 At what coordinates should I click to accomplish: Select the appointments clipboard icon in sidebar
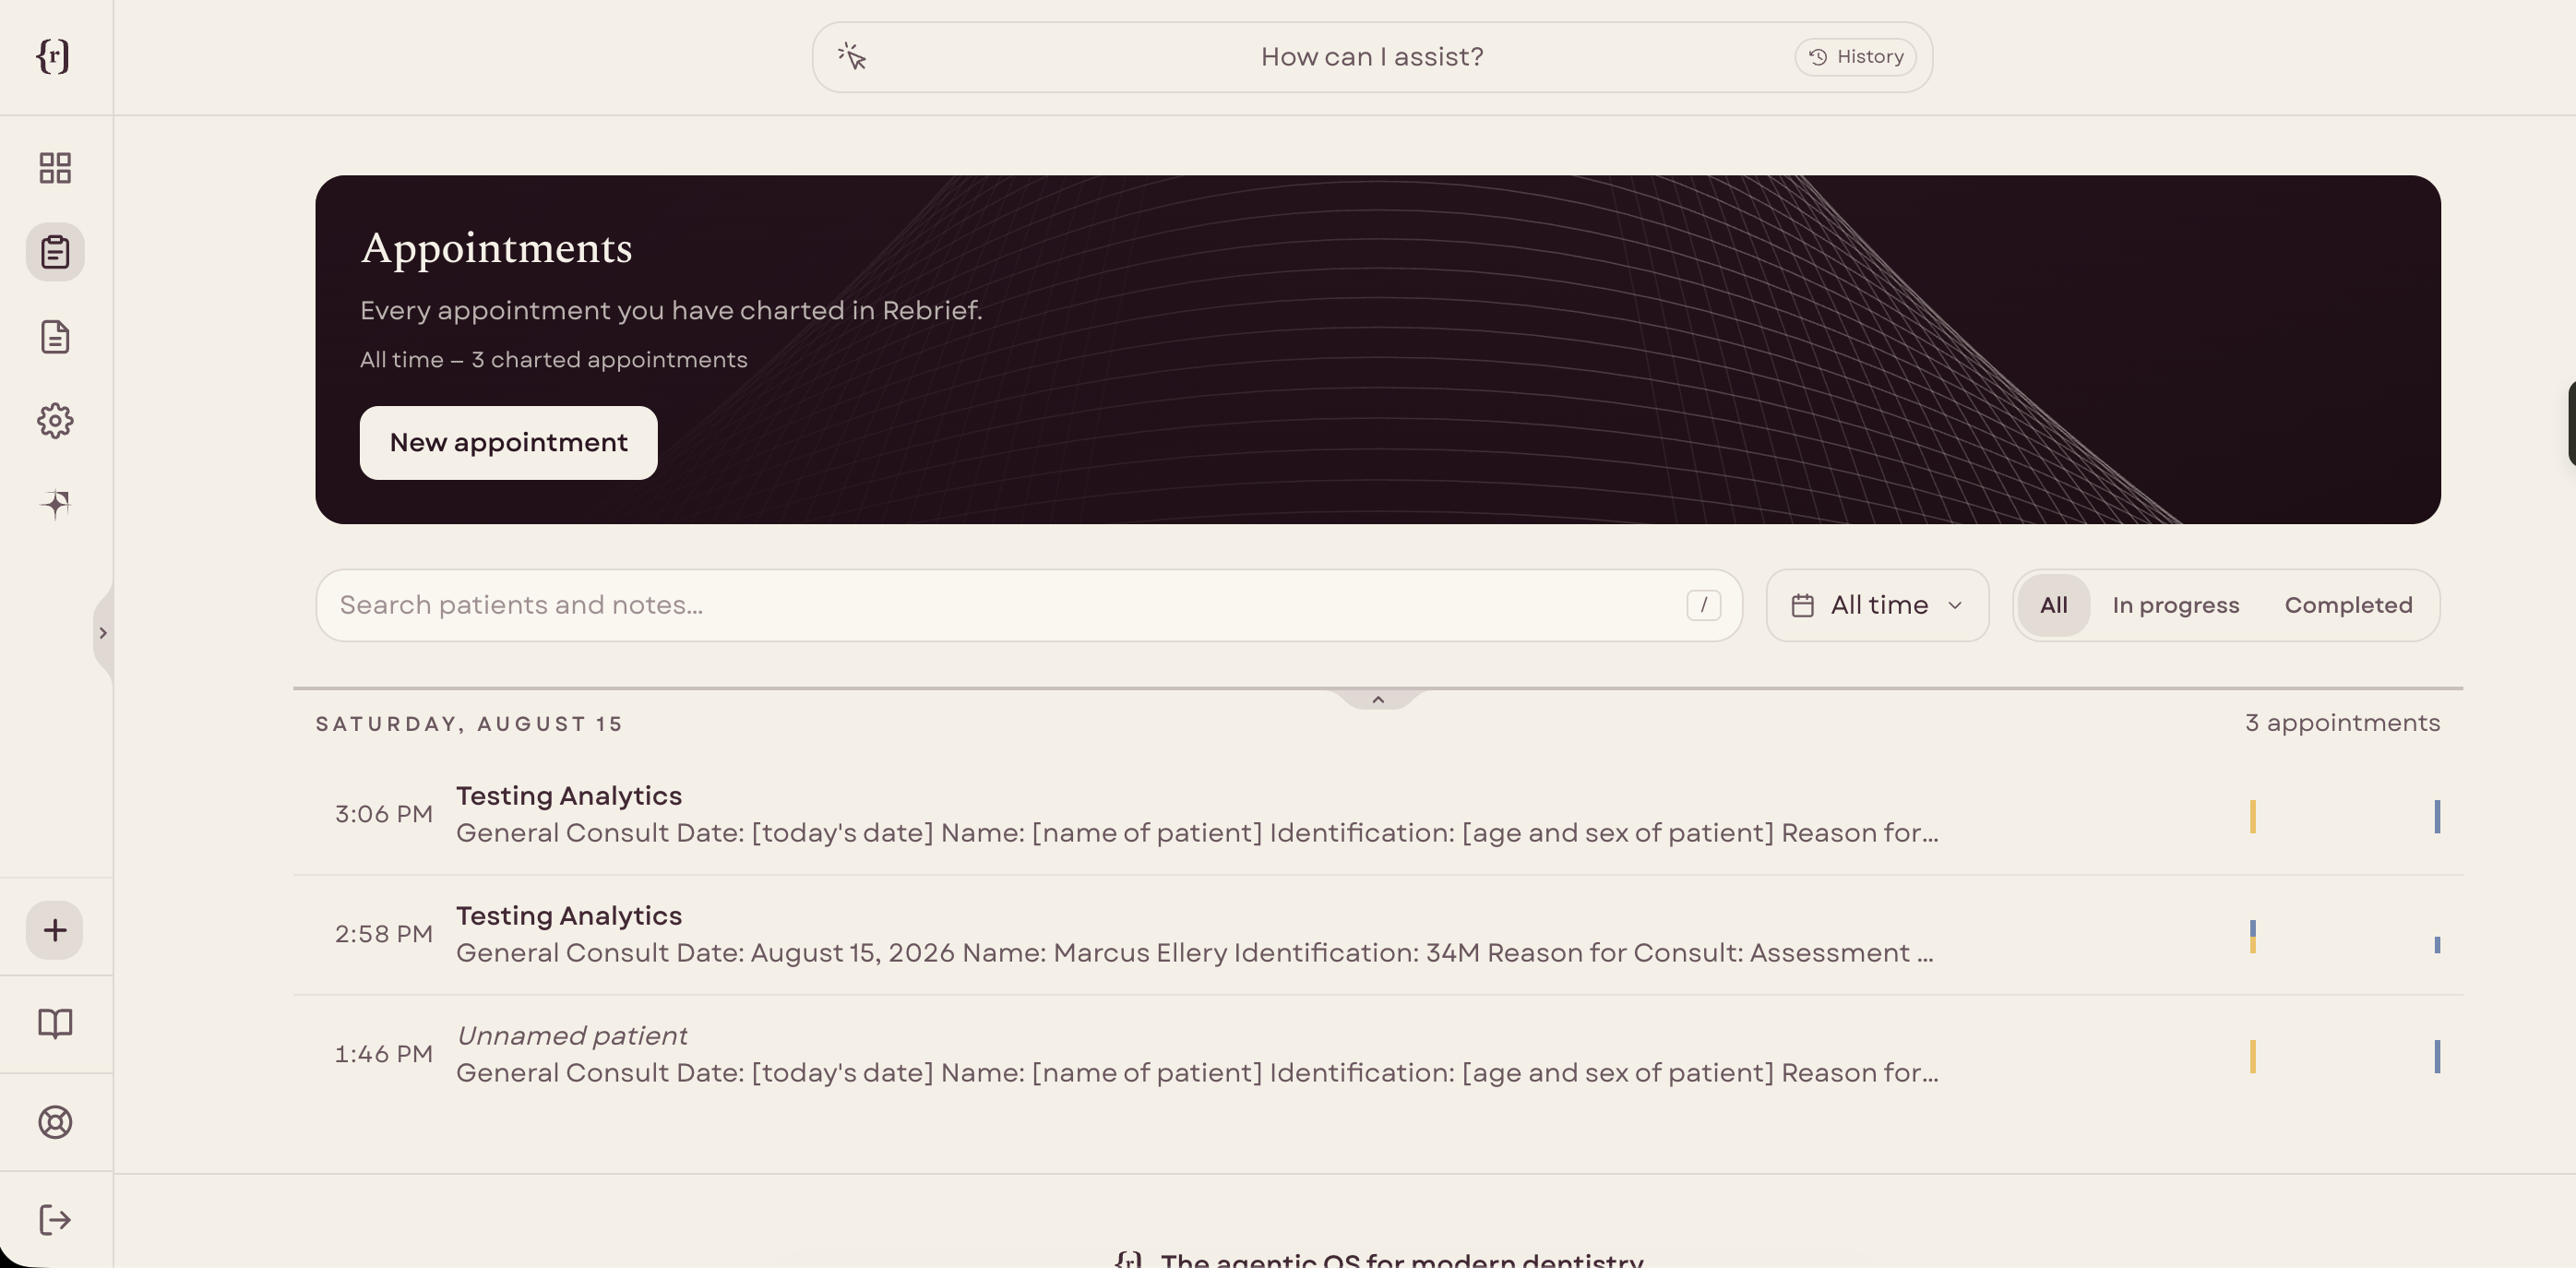(55, 252)
